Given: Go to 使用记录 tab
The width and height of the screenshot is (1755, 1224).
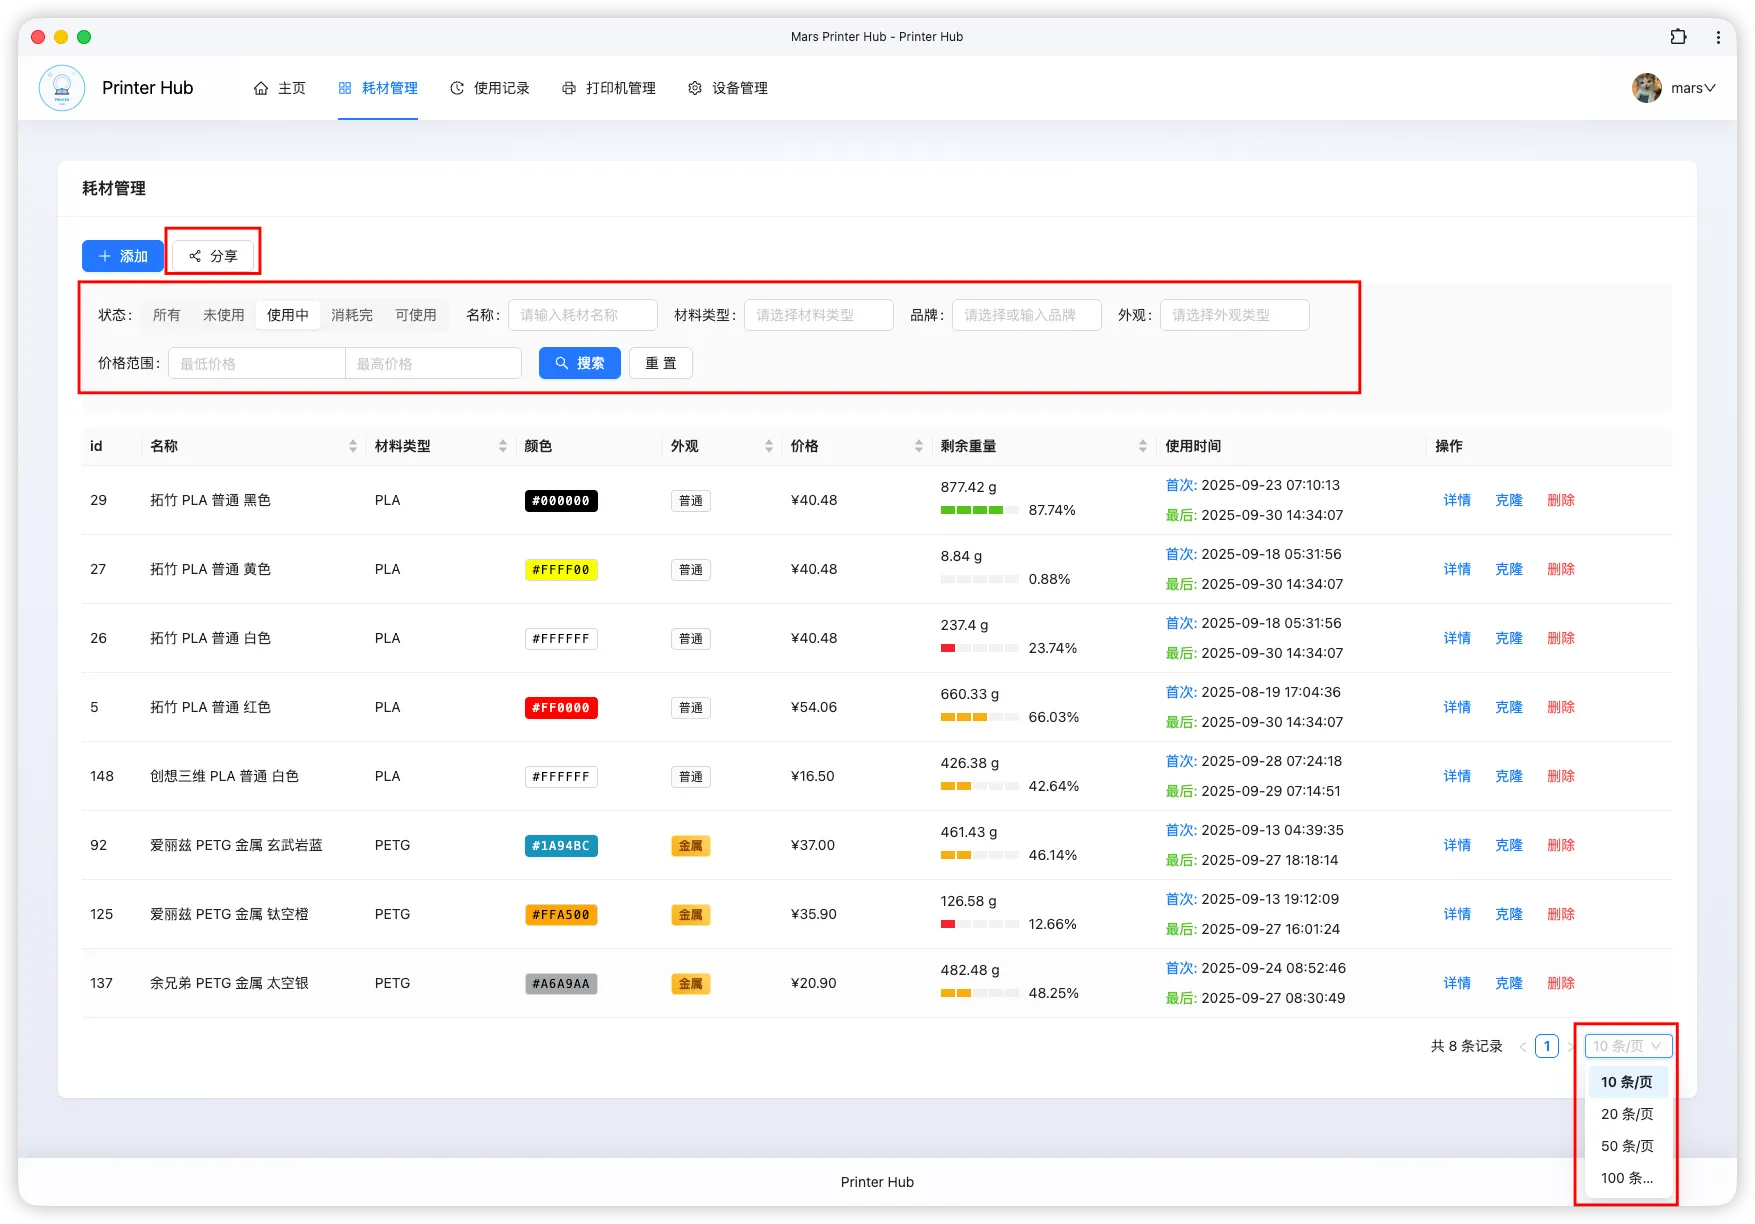Looking at the screenshot, I should [490, 88].
